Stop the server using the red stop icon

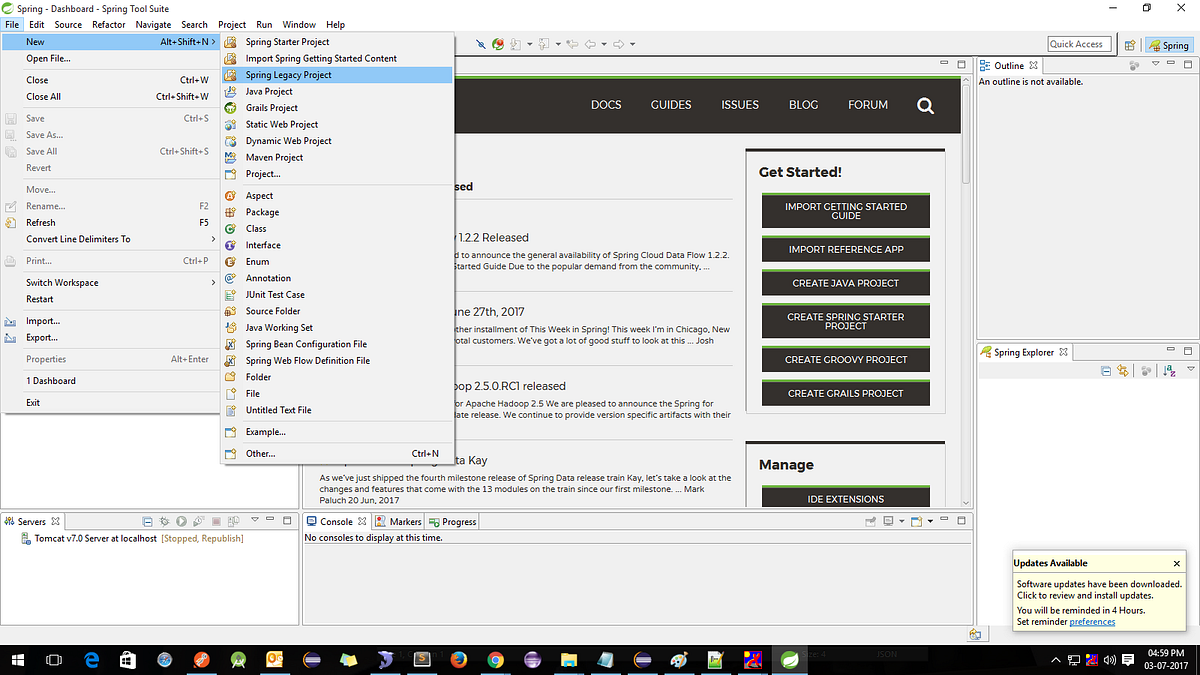(217, 521)
